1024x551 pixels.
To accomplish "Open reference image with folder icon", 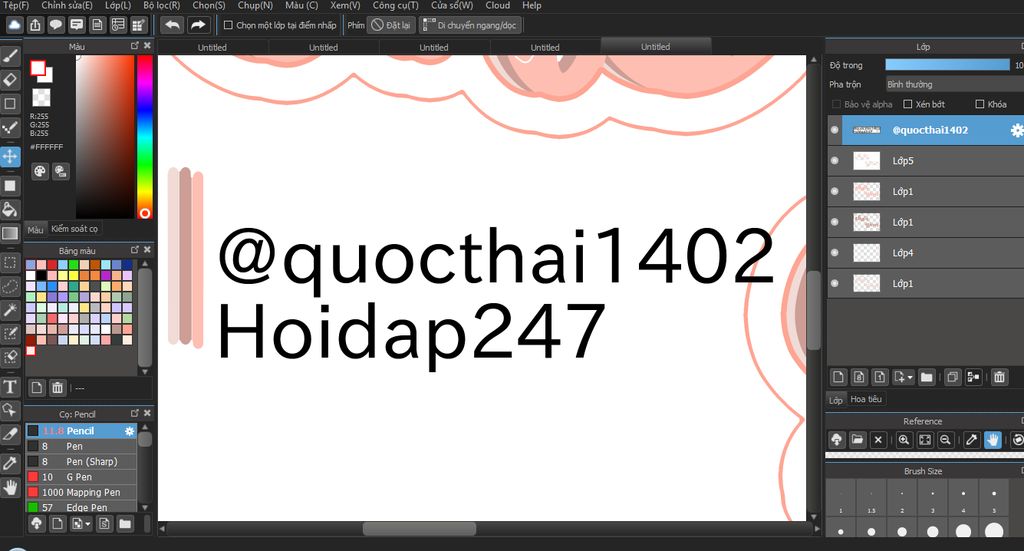I will [857, 440].
